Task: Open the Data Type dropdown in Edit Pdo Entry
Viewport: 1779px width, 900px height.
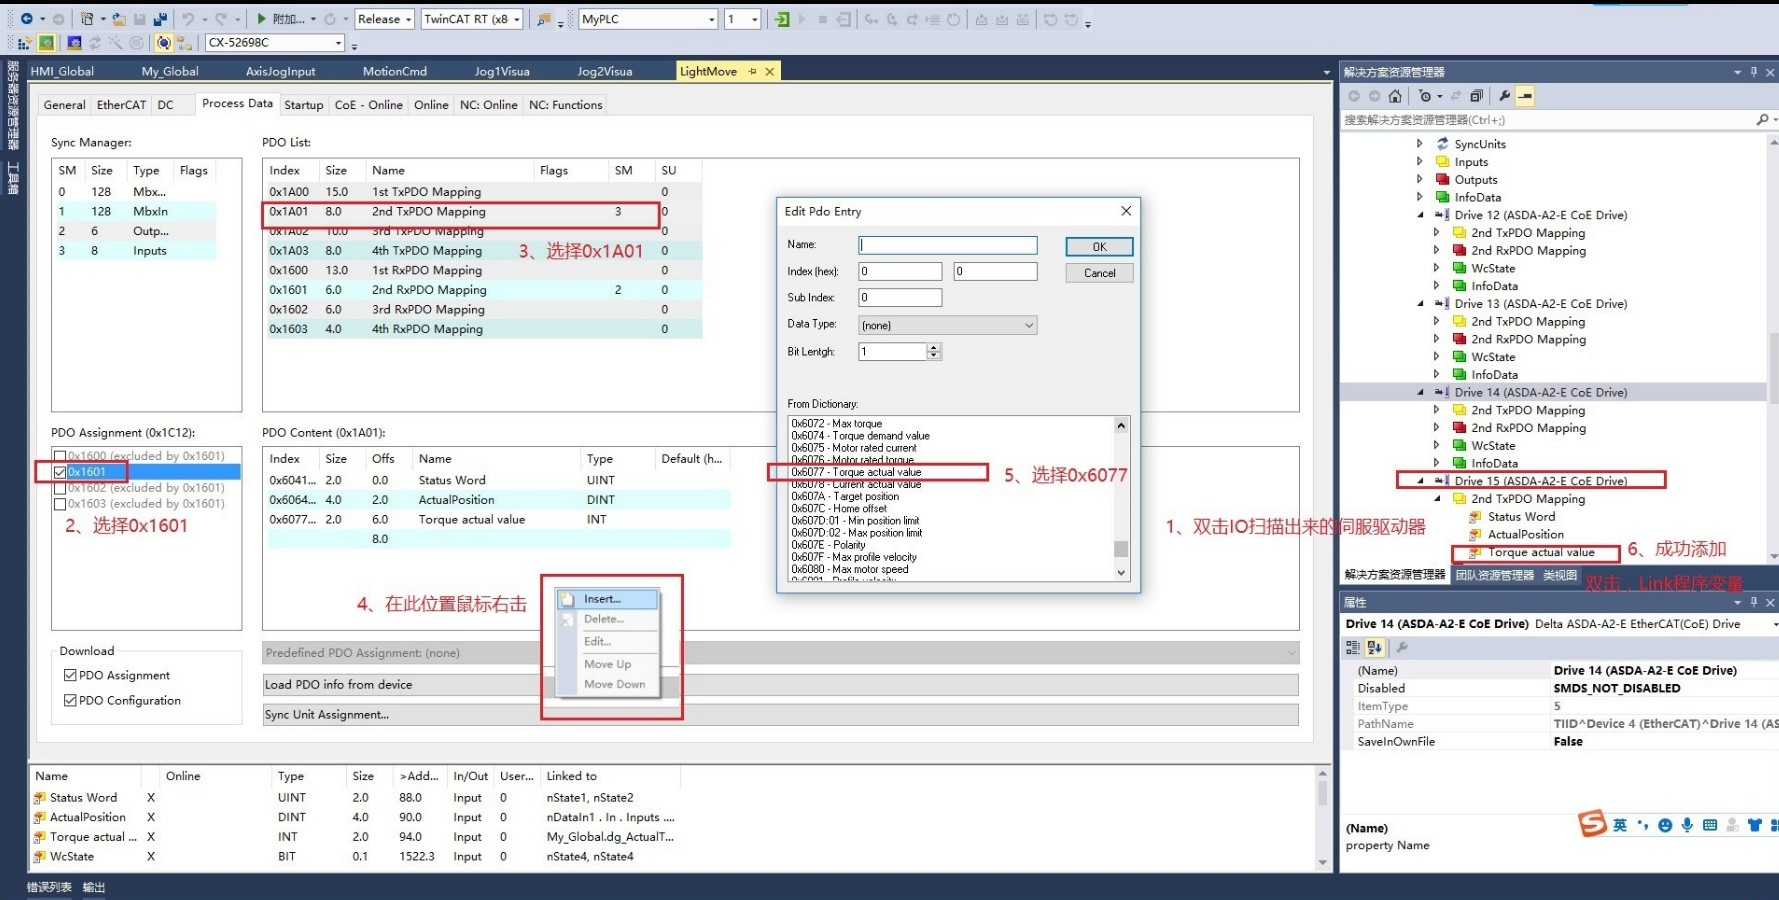Action: tap(947, 325)
